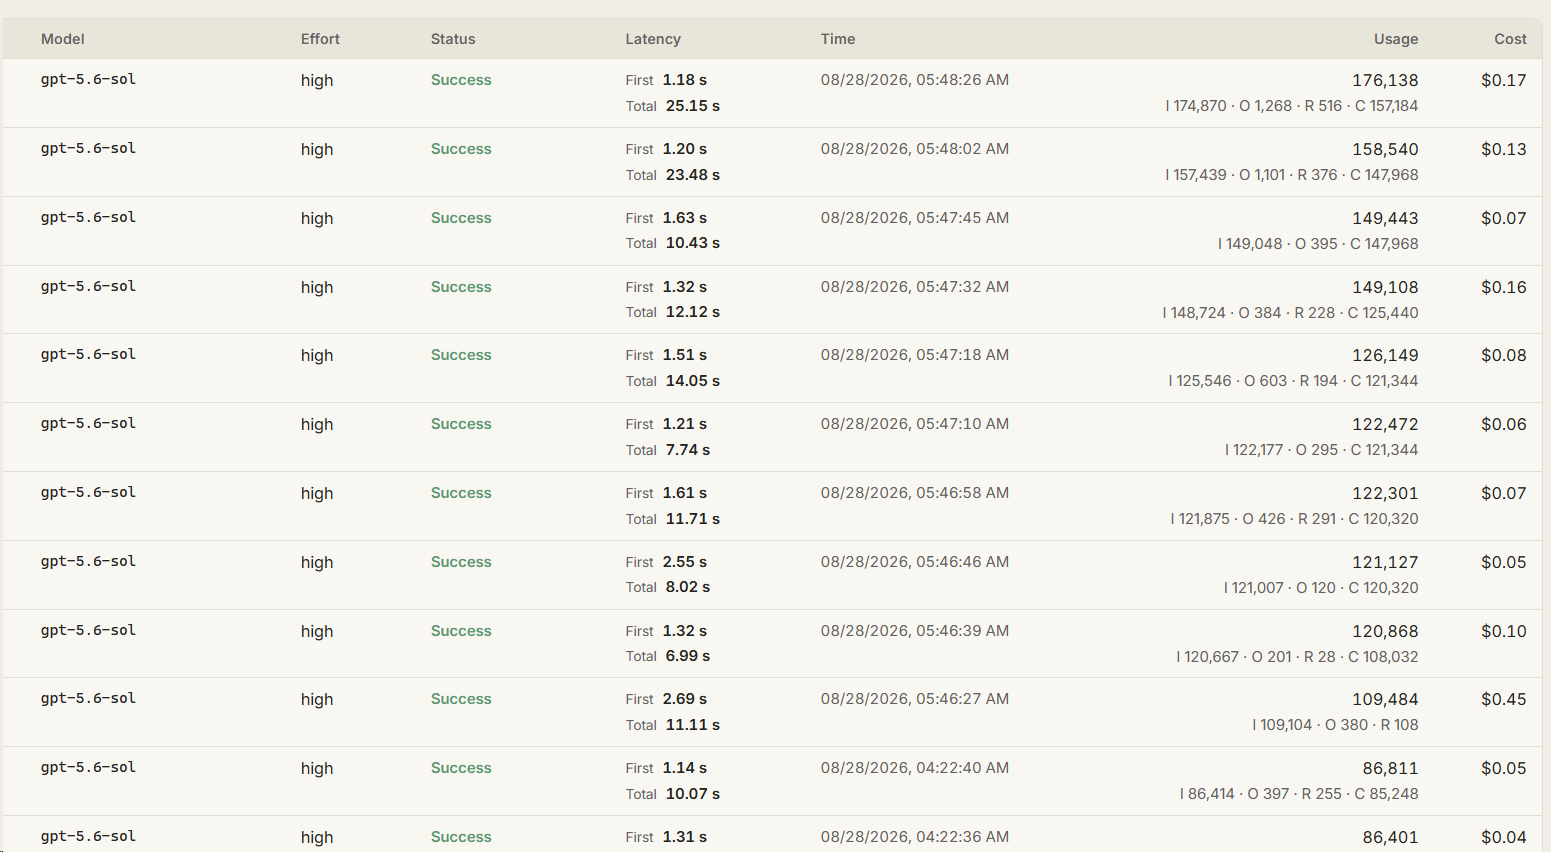Image resolution: width=1551 pixels, height=852 pixels.
Task: Click the first-token latency 1.18 s
Action: pos(685,80)
